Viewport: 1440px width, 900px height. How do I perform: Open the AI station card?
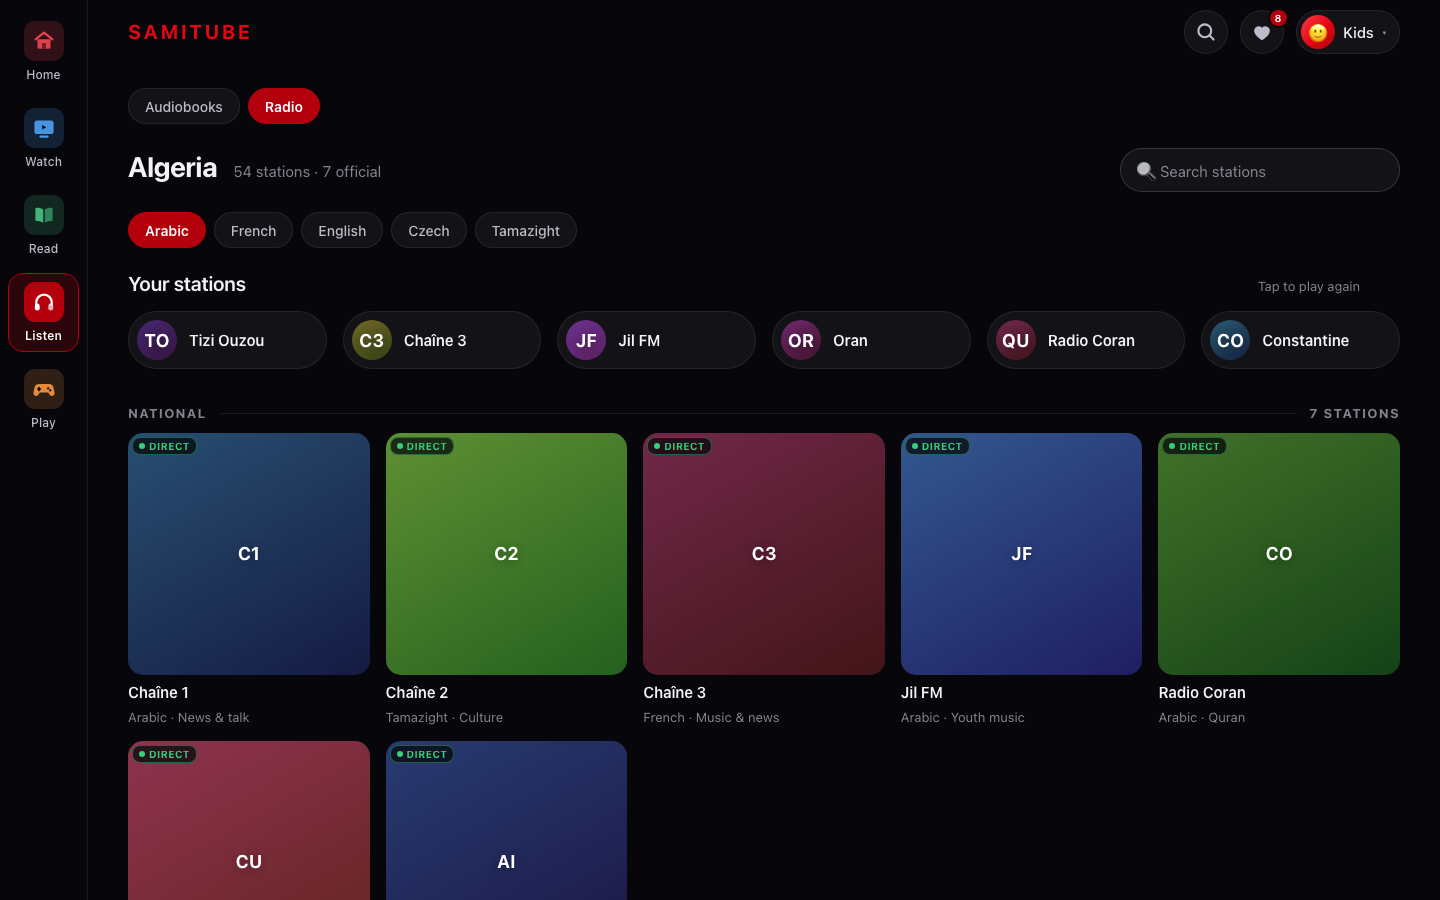coord(506,820)
